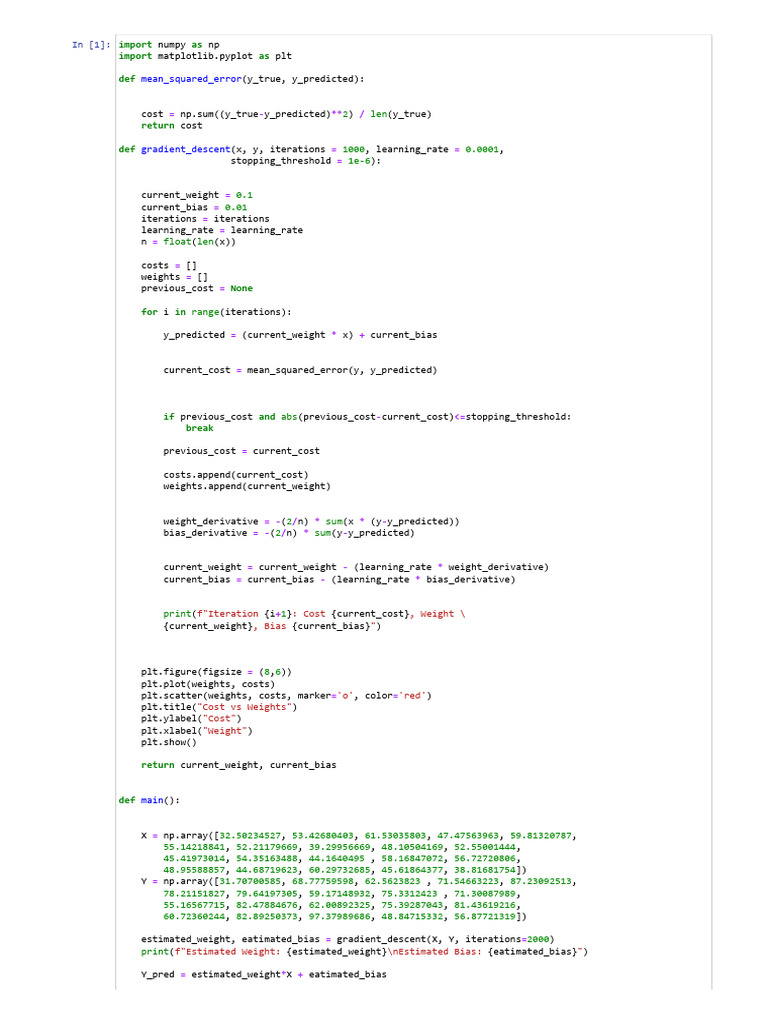The height and width of the screenshot is (1024, 768).
Task: Click the {current_weight}, Bias continuation line
Action: click(x=272, y=626)
